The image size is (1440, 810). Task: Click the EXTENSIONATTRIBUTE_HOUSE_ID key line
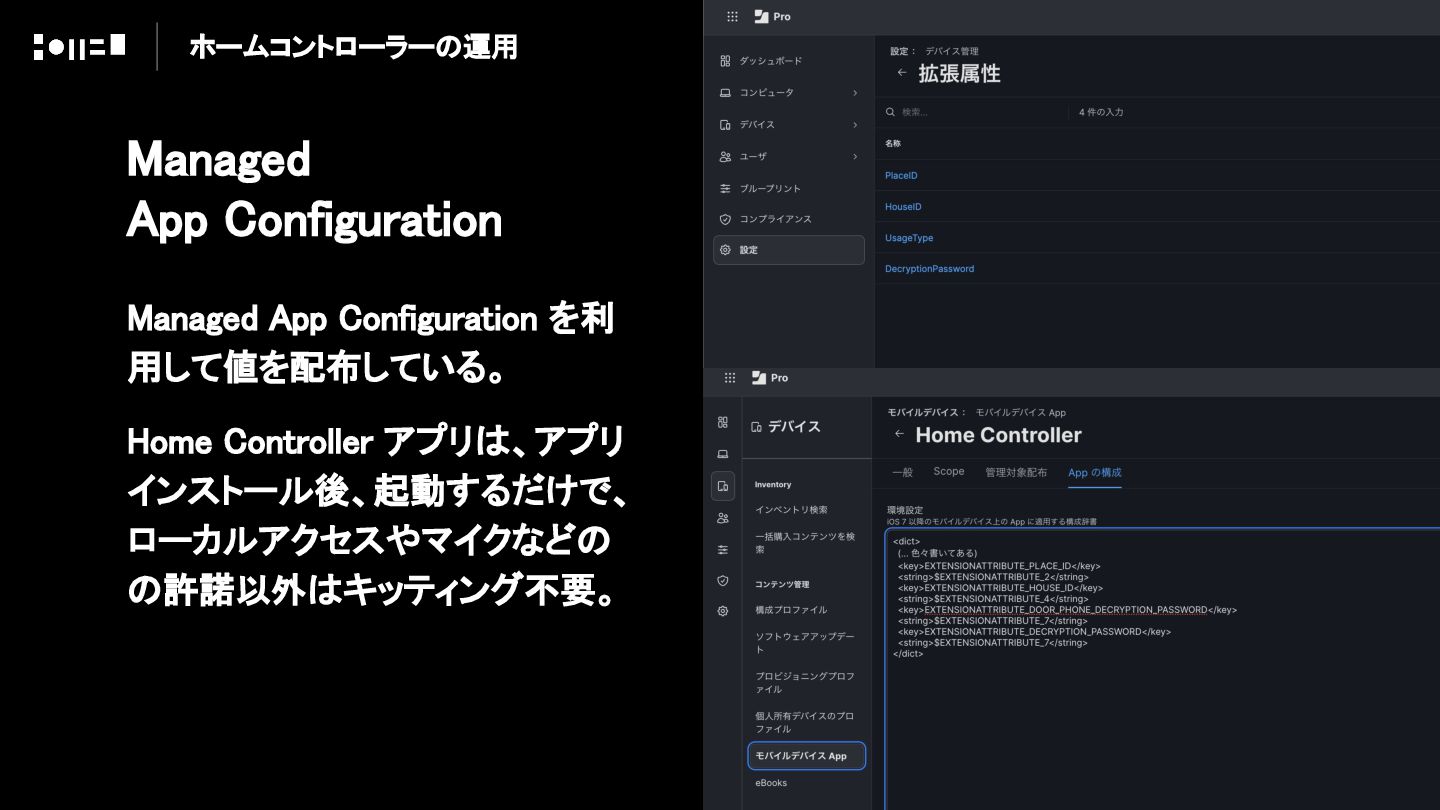coord(1001,588)
